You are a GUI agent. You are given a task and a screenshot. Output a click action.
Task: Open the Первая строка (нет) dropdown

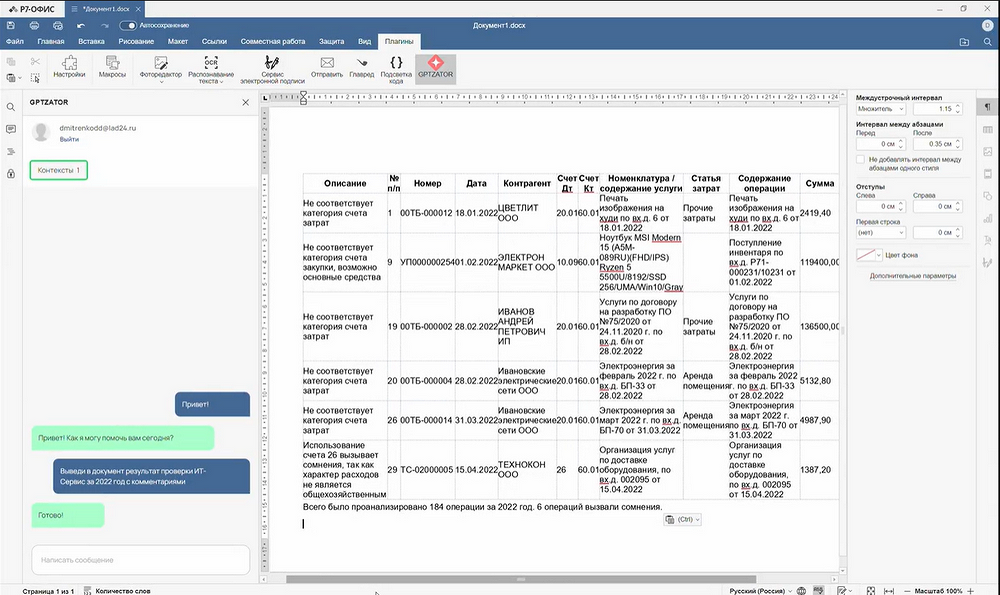click(881, 233)
